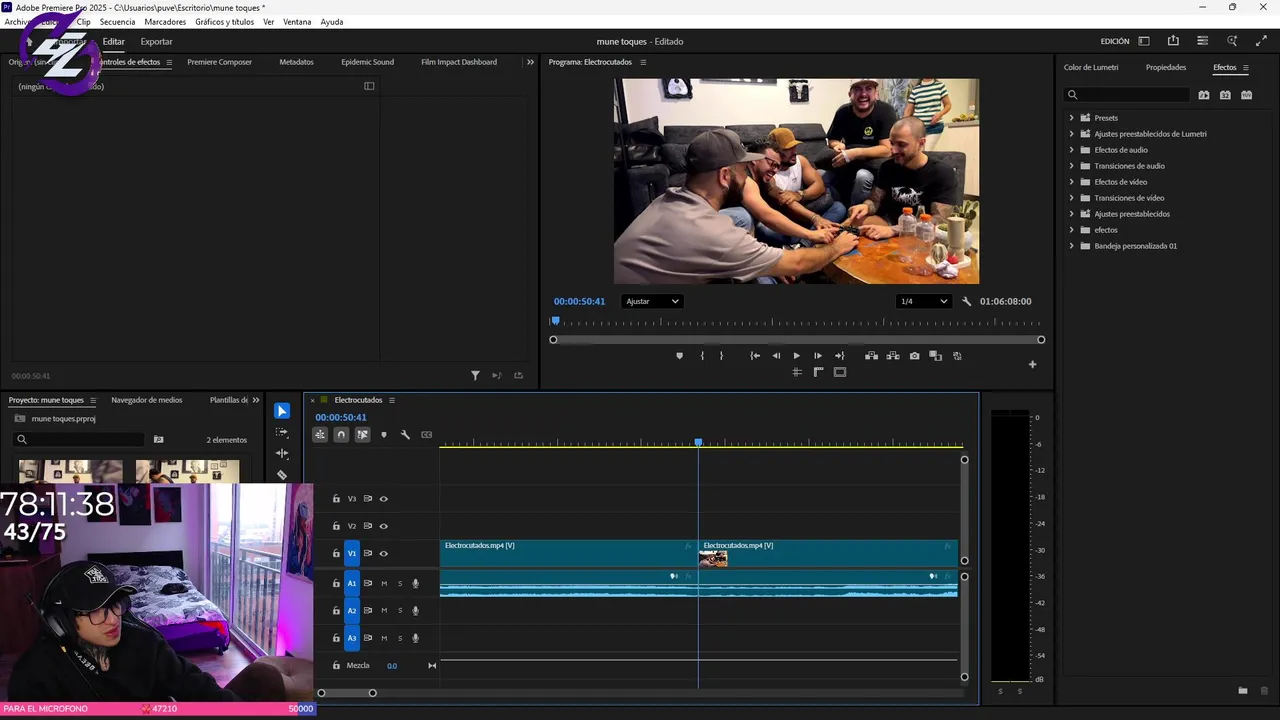This screenshot has width=1280, height=720.
Task: Mark Out point in Program monitor
Action: click(x=721, y=356)
